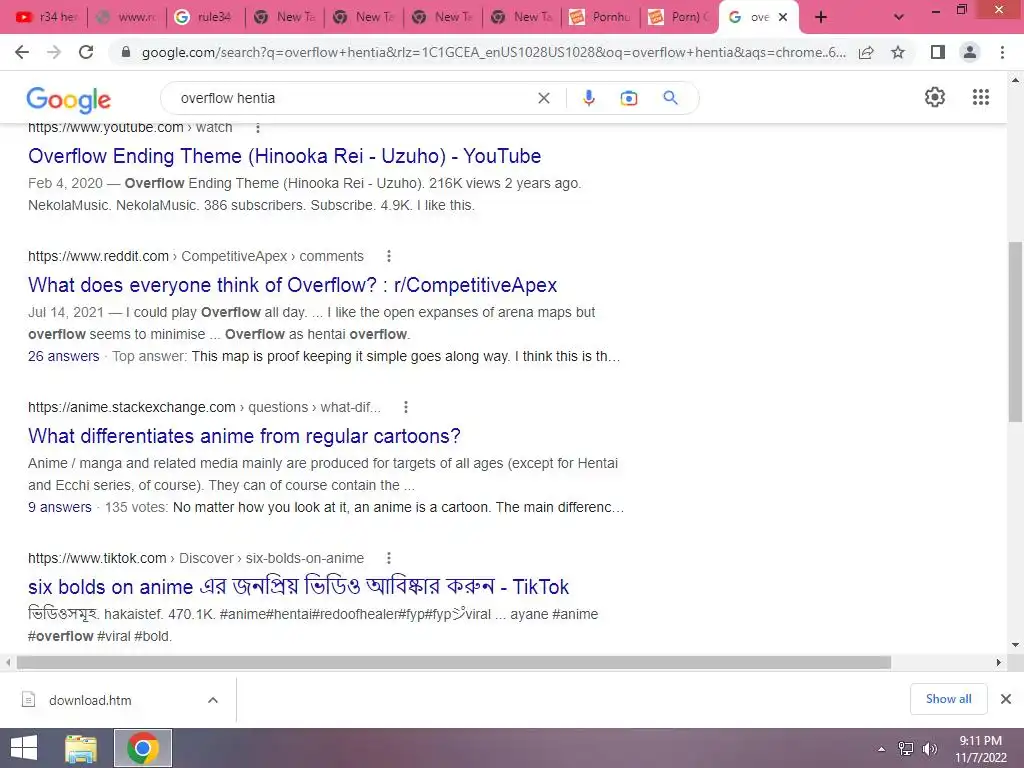Open more options for the tiktok.com result
Screen dimensions: 1024x768
[x=389, y=558]
